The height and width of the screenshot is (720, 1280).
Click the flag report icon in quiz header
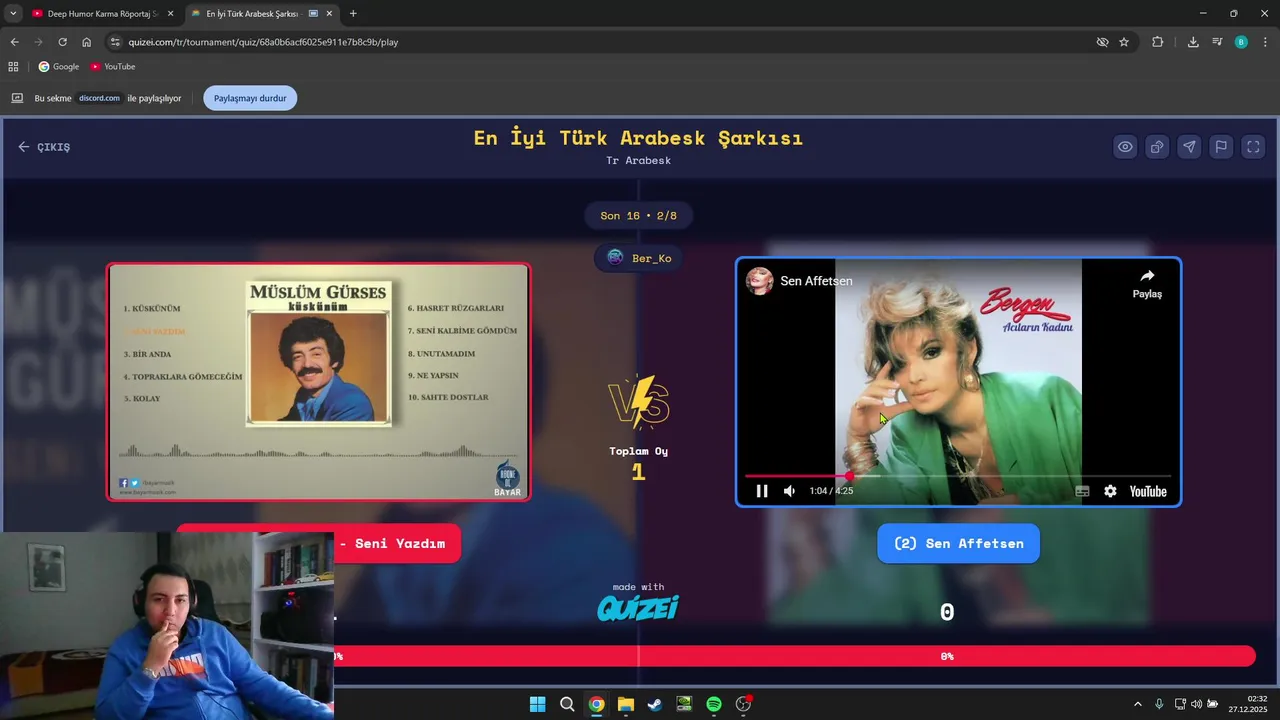coord(1221,147)
